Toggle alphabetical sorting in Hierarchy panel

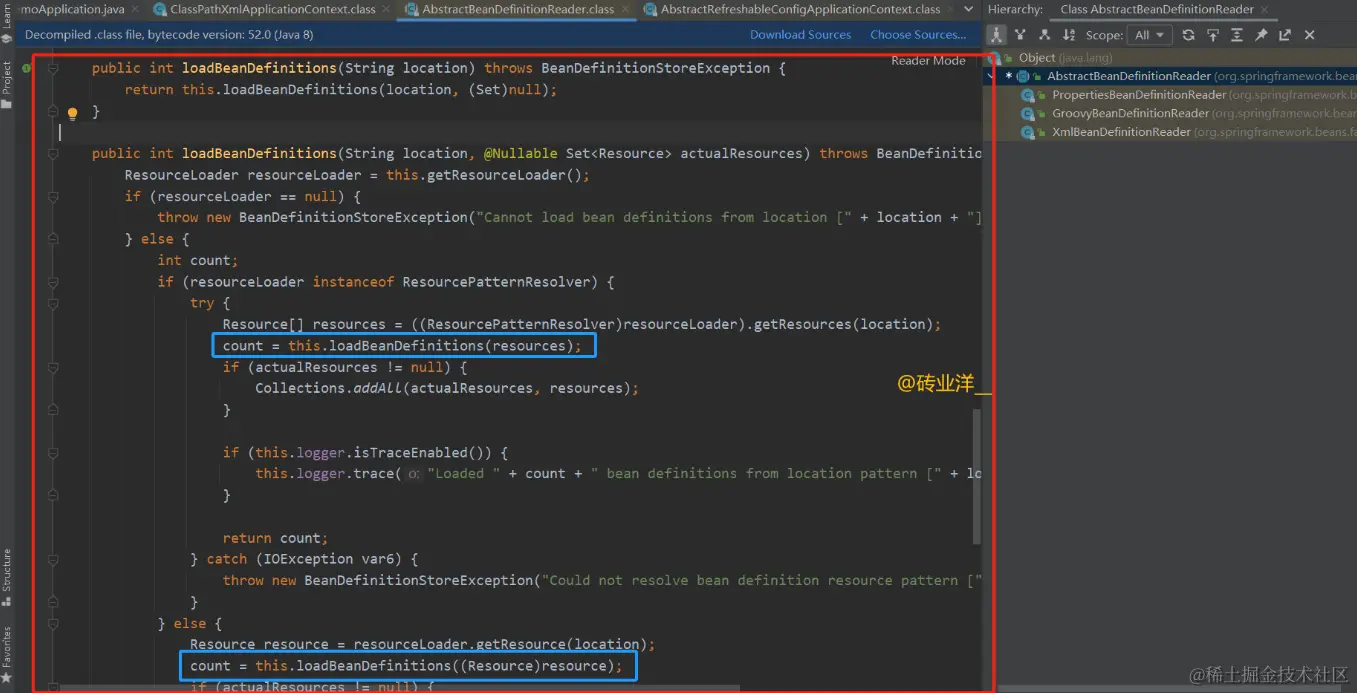pyautogui.click(x=1069, y=35)
